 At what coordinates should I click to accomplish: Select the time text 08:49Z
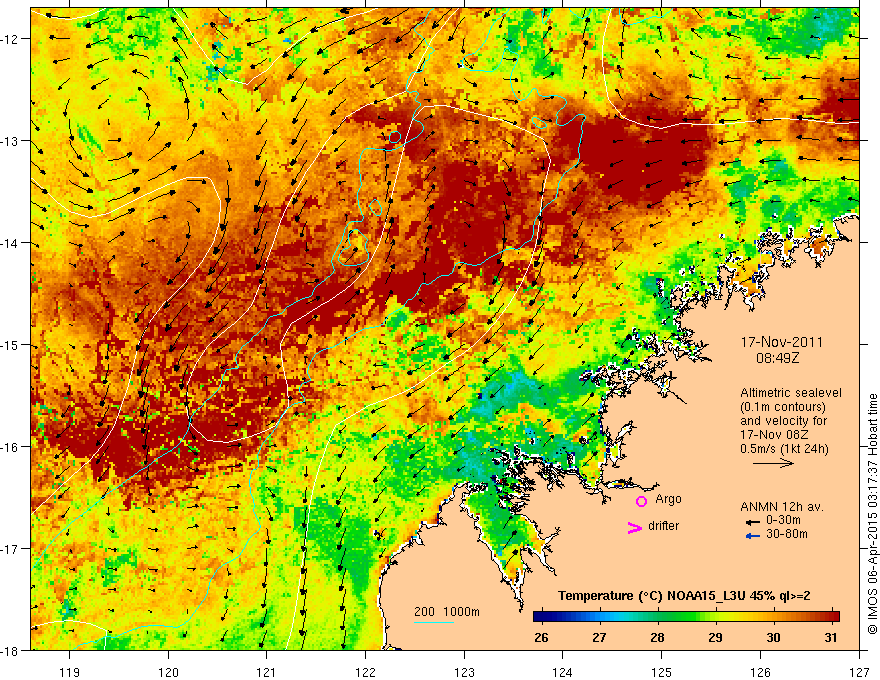pos(777,357)
